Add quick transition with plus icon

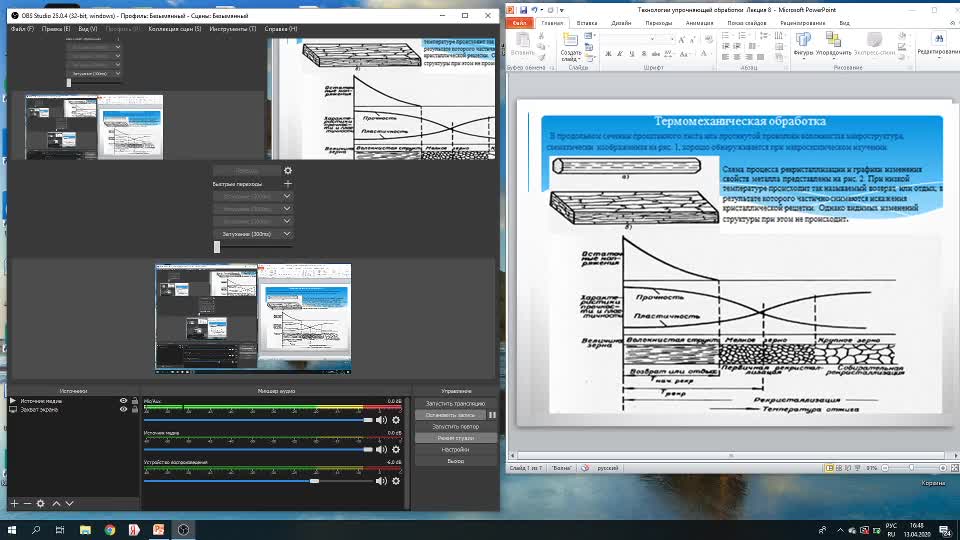pos(288,184)
